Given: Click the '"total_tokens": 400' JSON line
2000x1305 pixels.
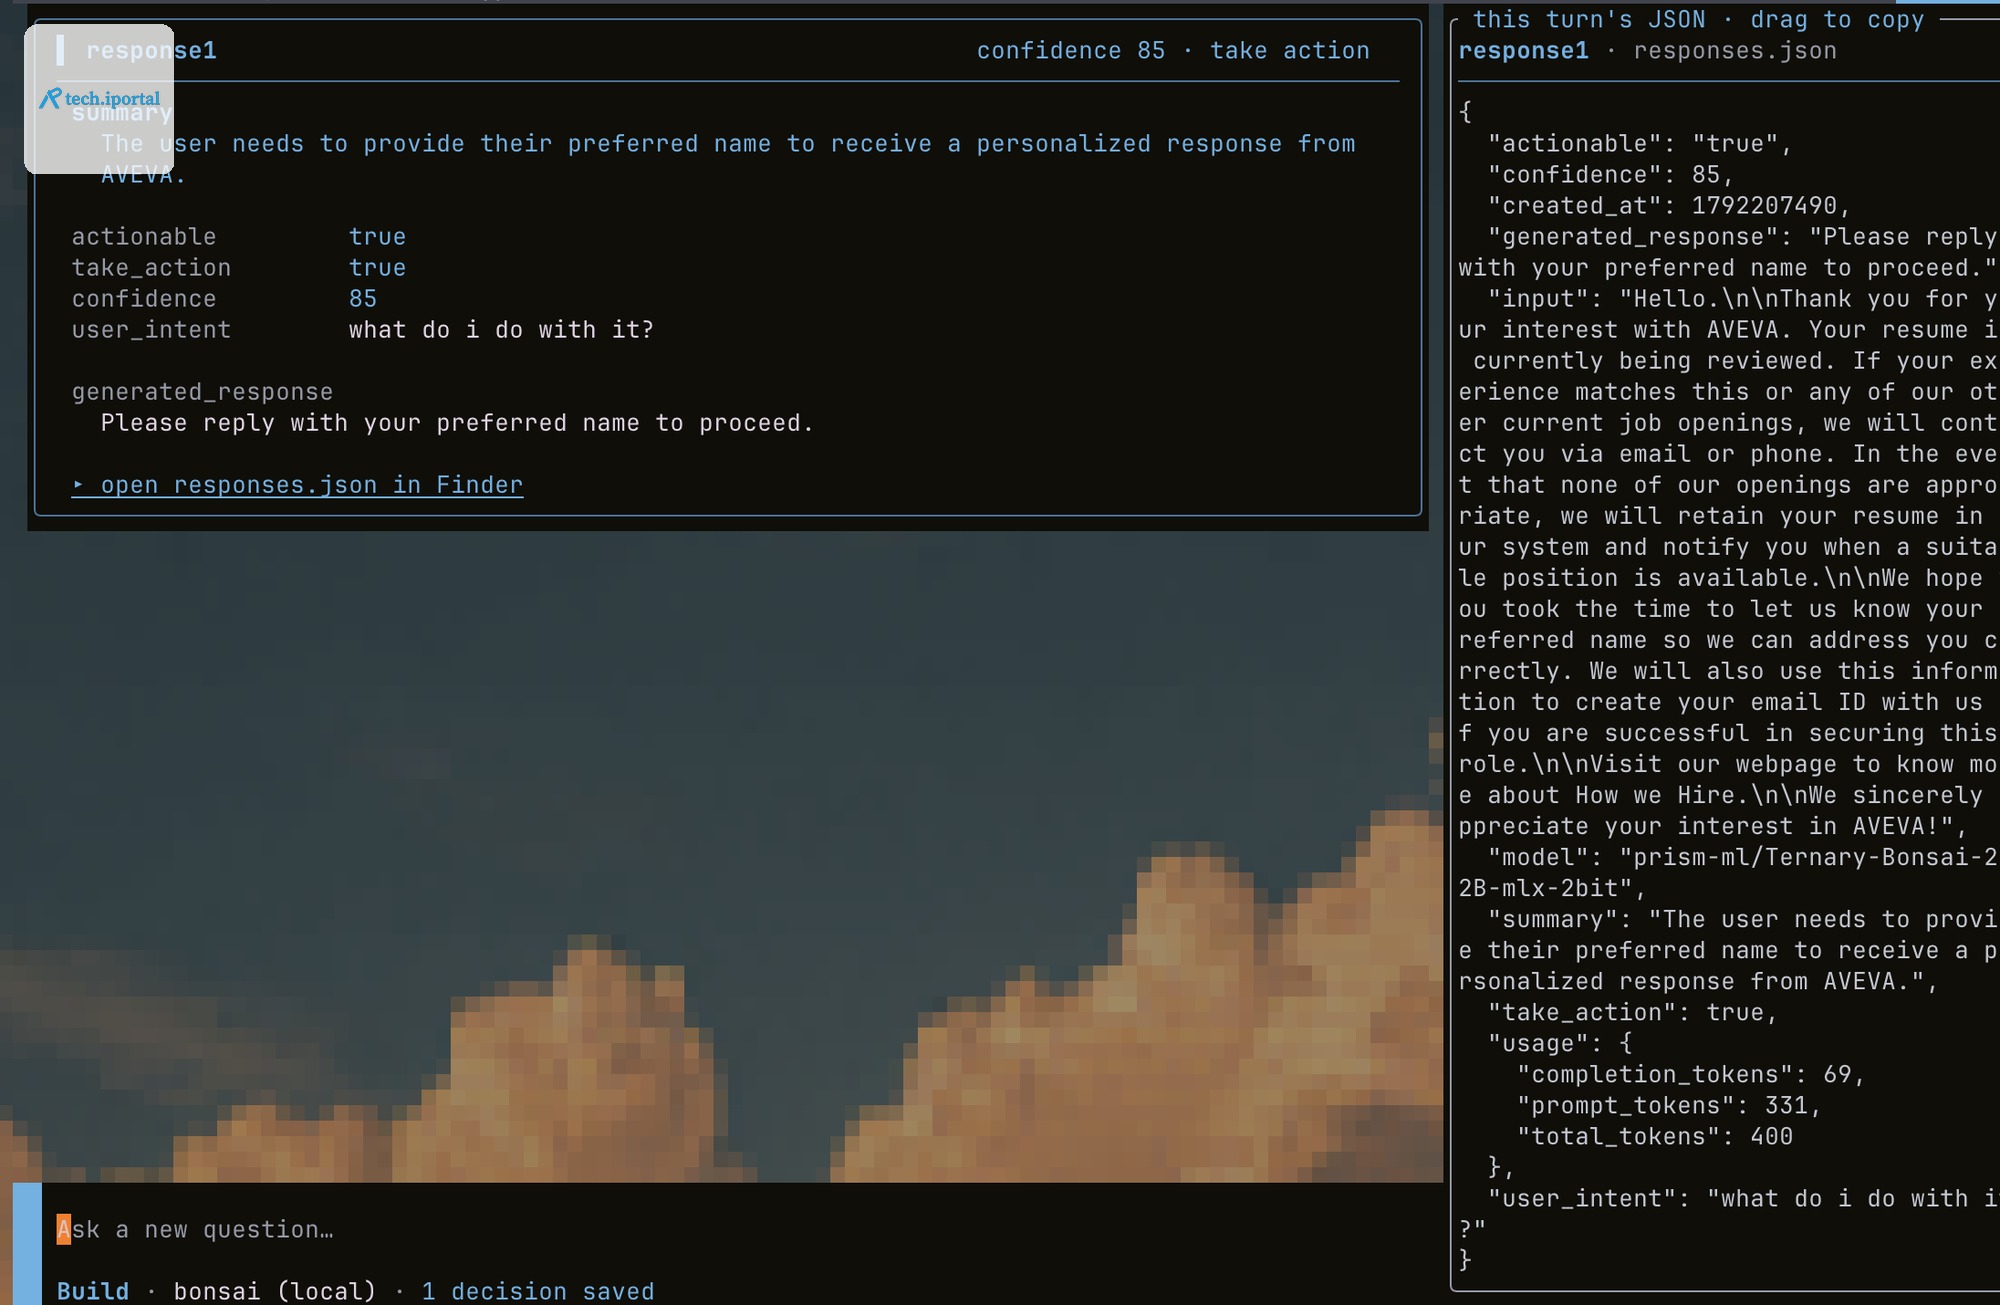Looking at the screenshot, I should pyautogui.click(x=1654, y=1137).
